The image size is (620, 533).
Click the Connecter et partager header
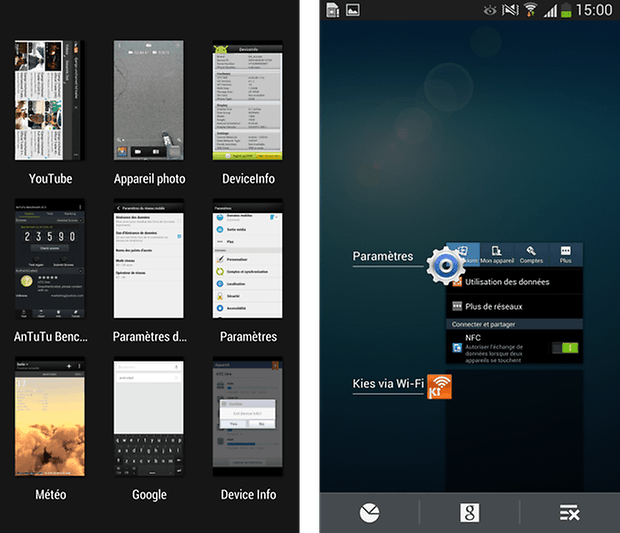(x=514, y=324)
